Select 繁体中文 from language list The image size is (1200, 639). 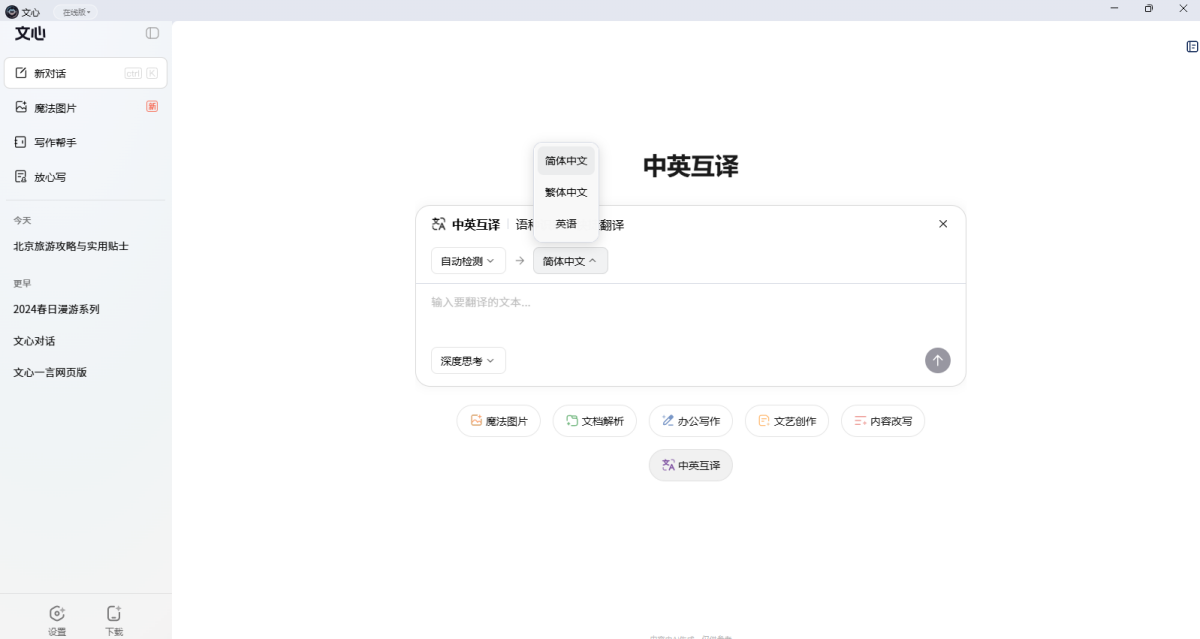click(566, 192)
